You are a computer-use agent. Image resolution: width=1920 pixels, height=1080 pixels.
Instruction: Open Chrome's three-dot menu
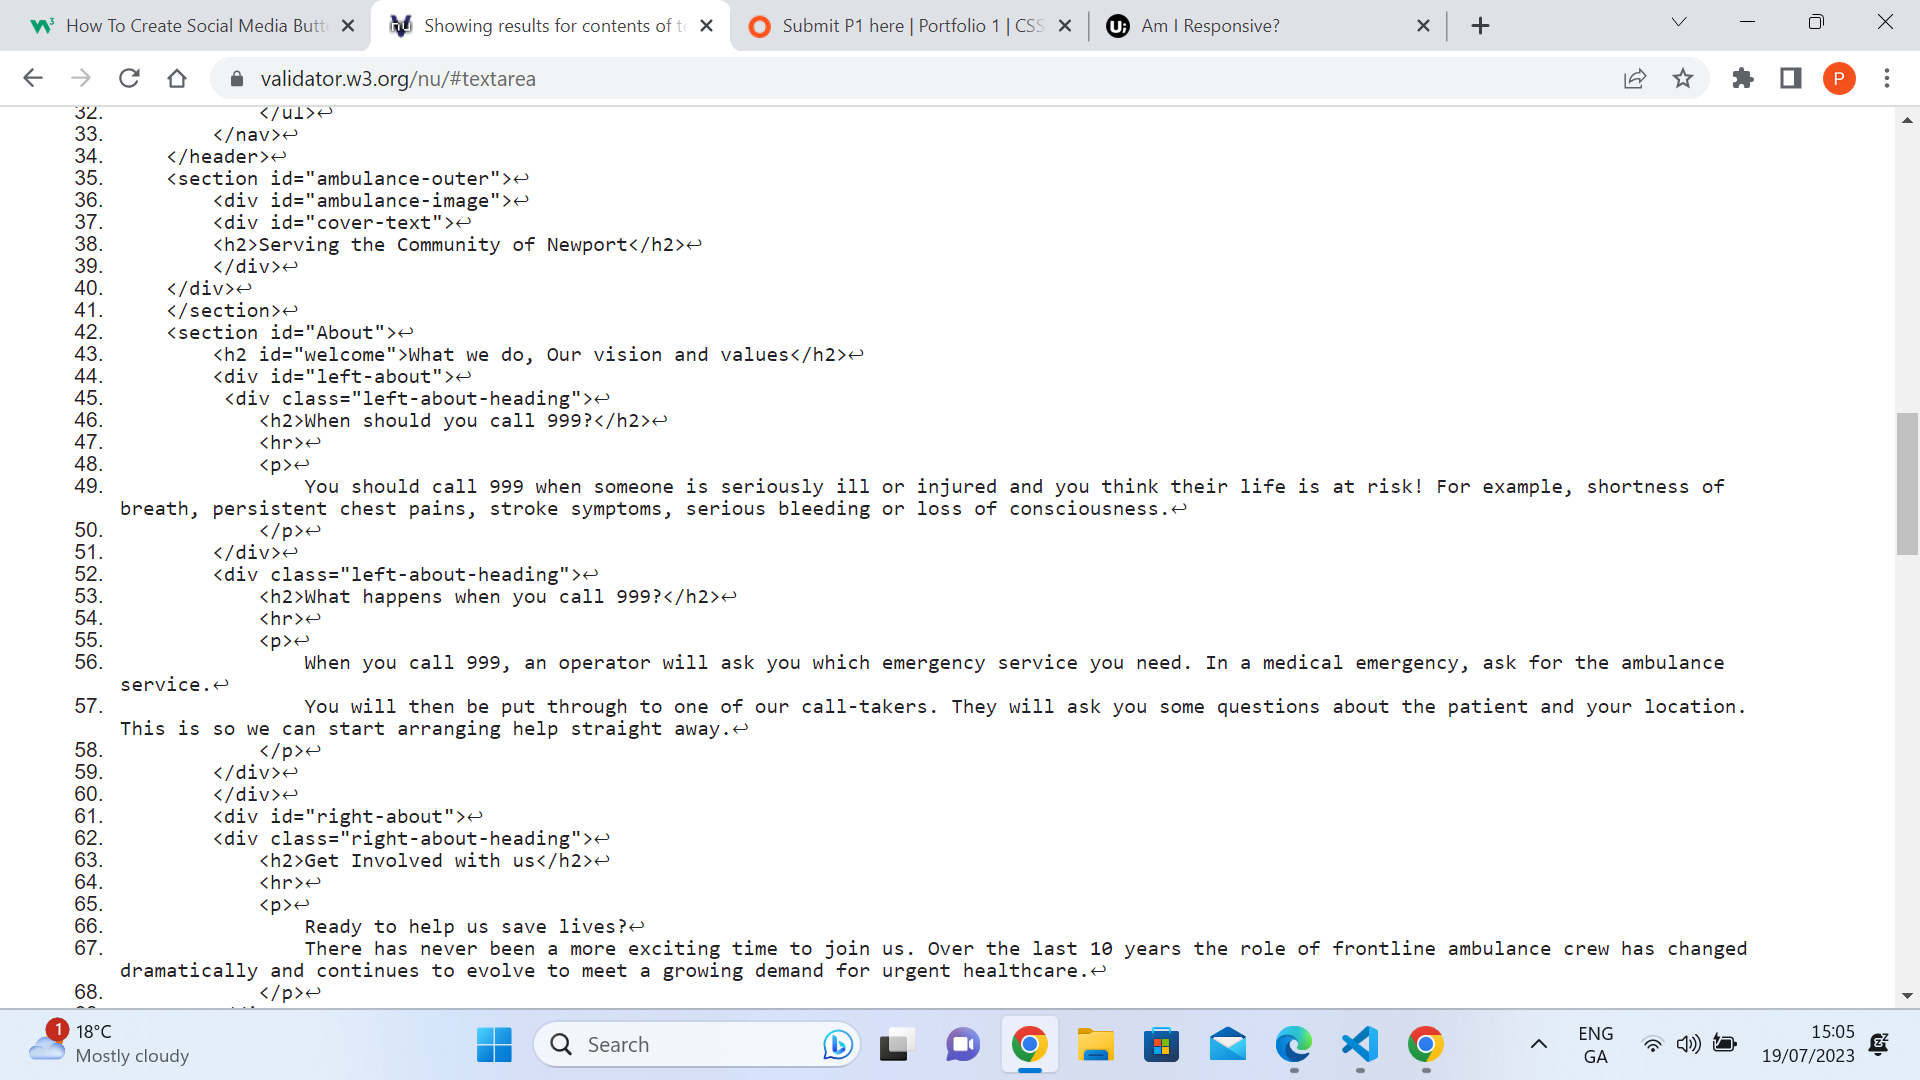[1887, 78]
